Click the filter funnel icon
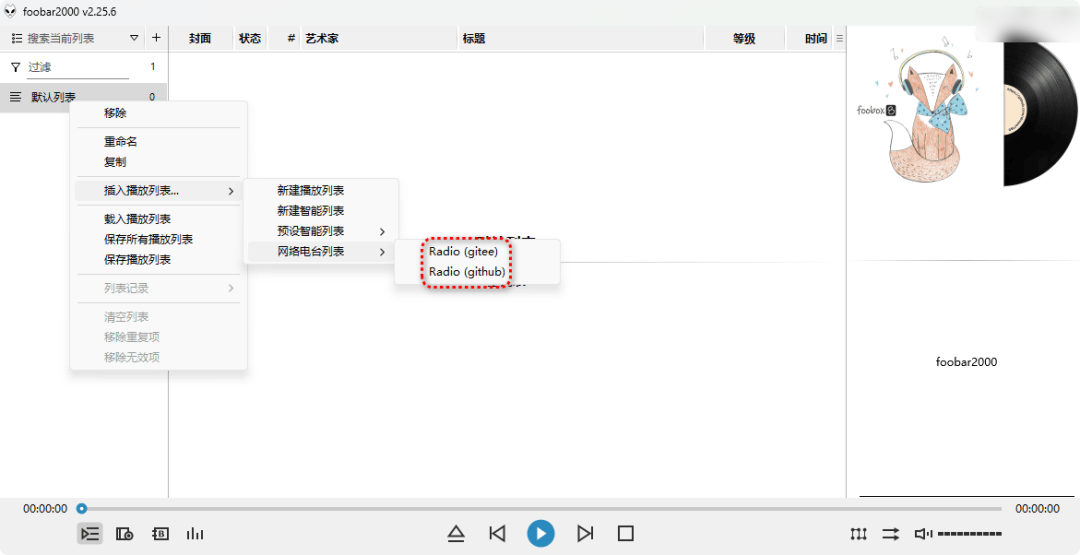This screenshot has height=555, width=1080. point(16,67)
